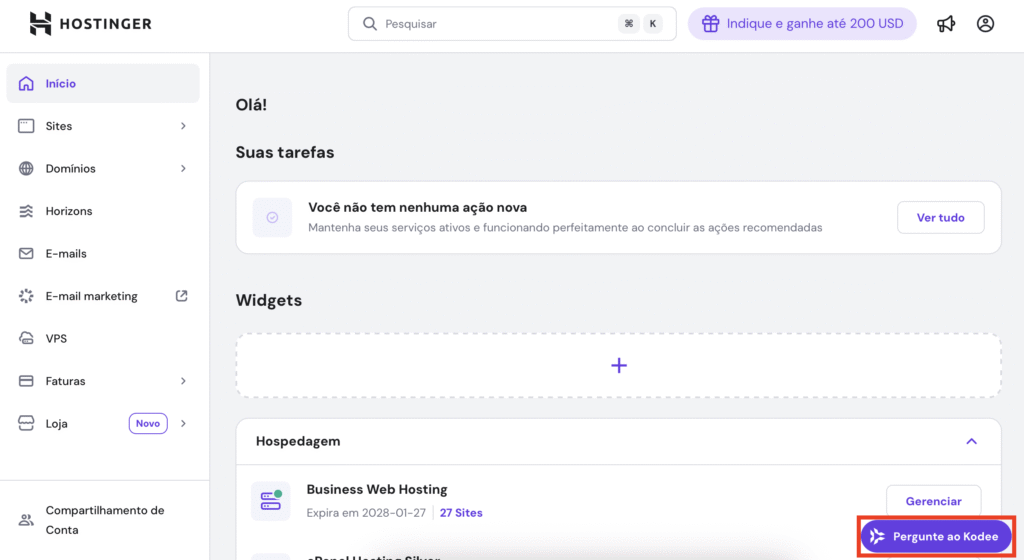Image resolution: width=1024 pixels, height=560 pixels.
Task: Click the external link icon beside E-mail marketing
Action: pos(182,296)
